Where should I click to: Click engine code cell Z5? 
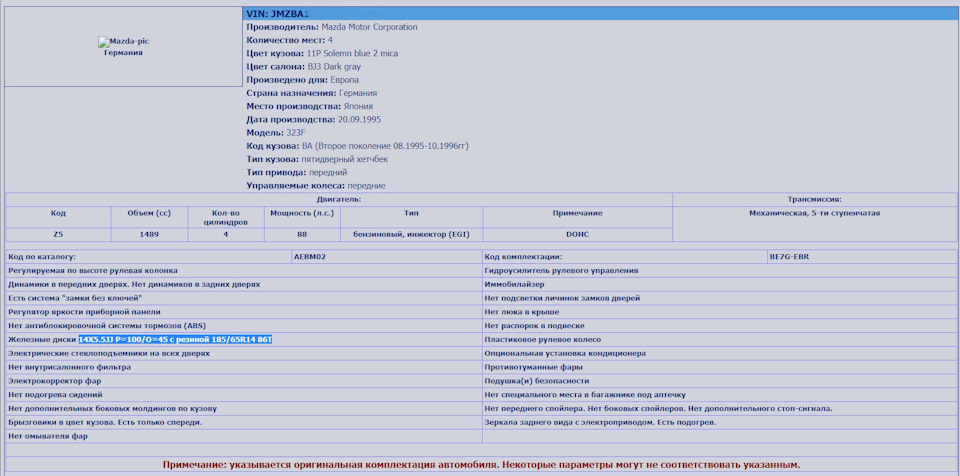click(58, 235)
